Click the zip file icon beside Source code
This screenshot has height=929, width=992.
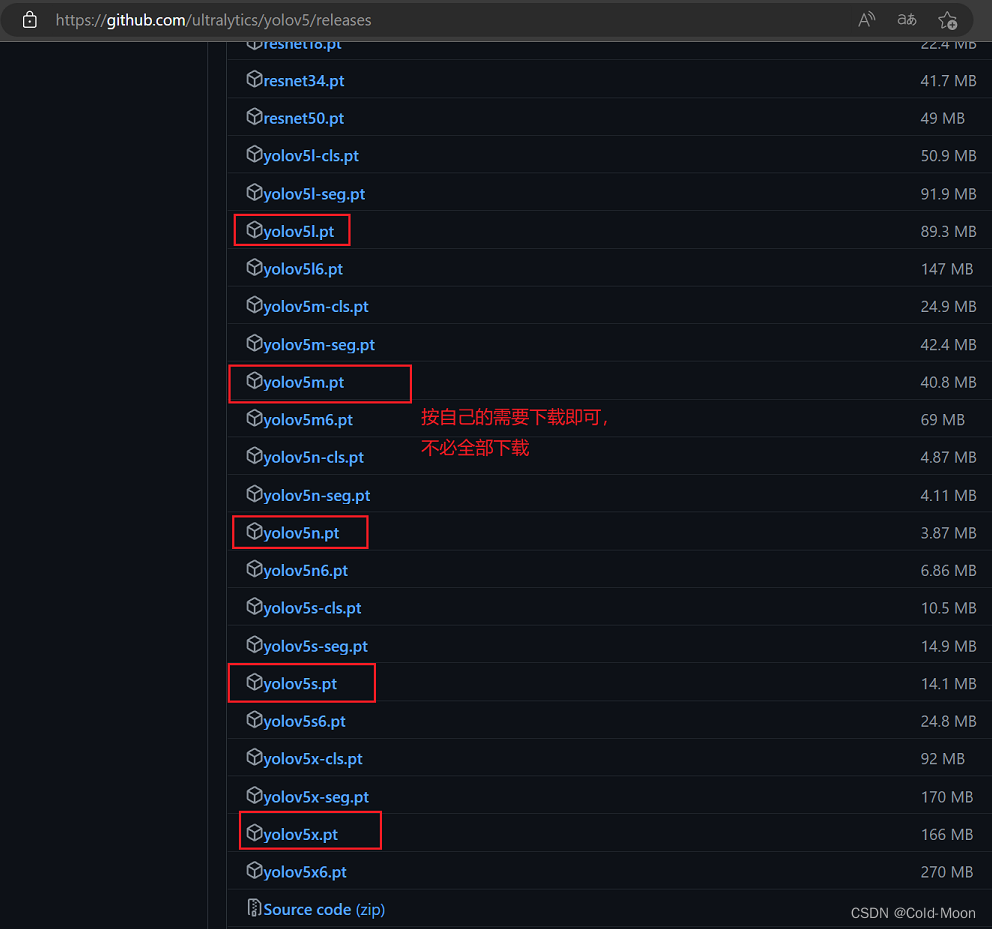[x=254, y=907]
